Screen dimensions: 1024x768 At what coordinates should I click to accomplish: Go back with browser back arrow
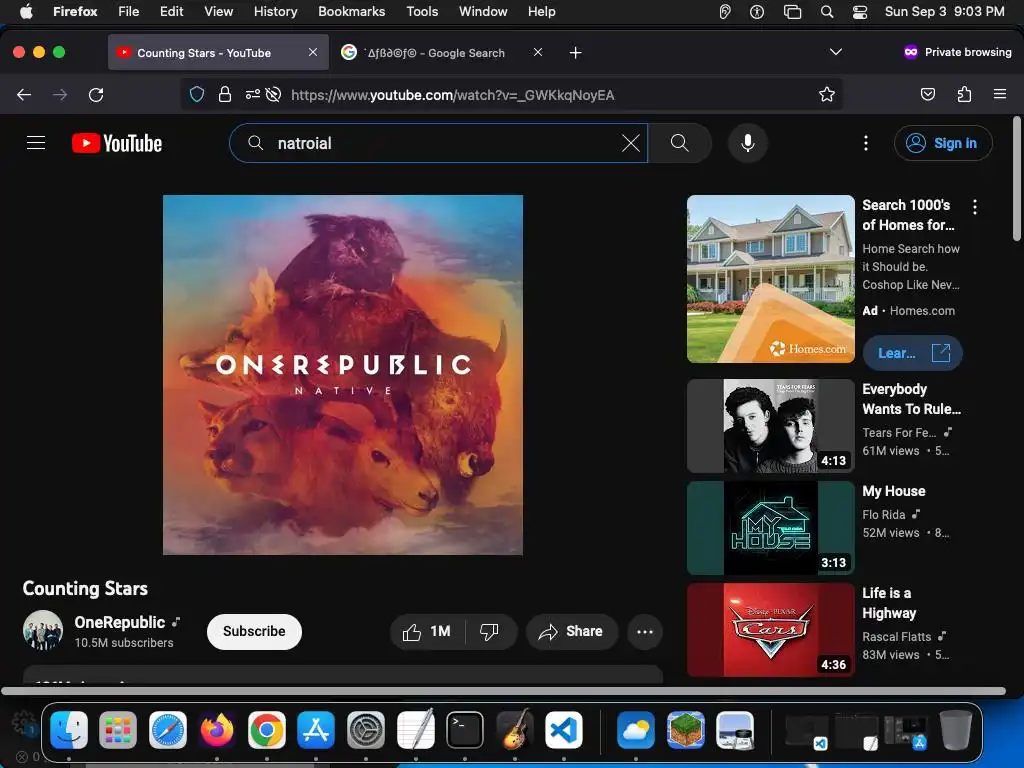[24, 95]
